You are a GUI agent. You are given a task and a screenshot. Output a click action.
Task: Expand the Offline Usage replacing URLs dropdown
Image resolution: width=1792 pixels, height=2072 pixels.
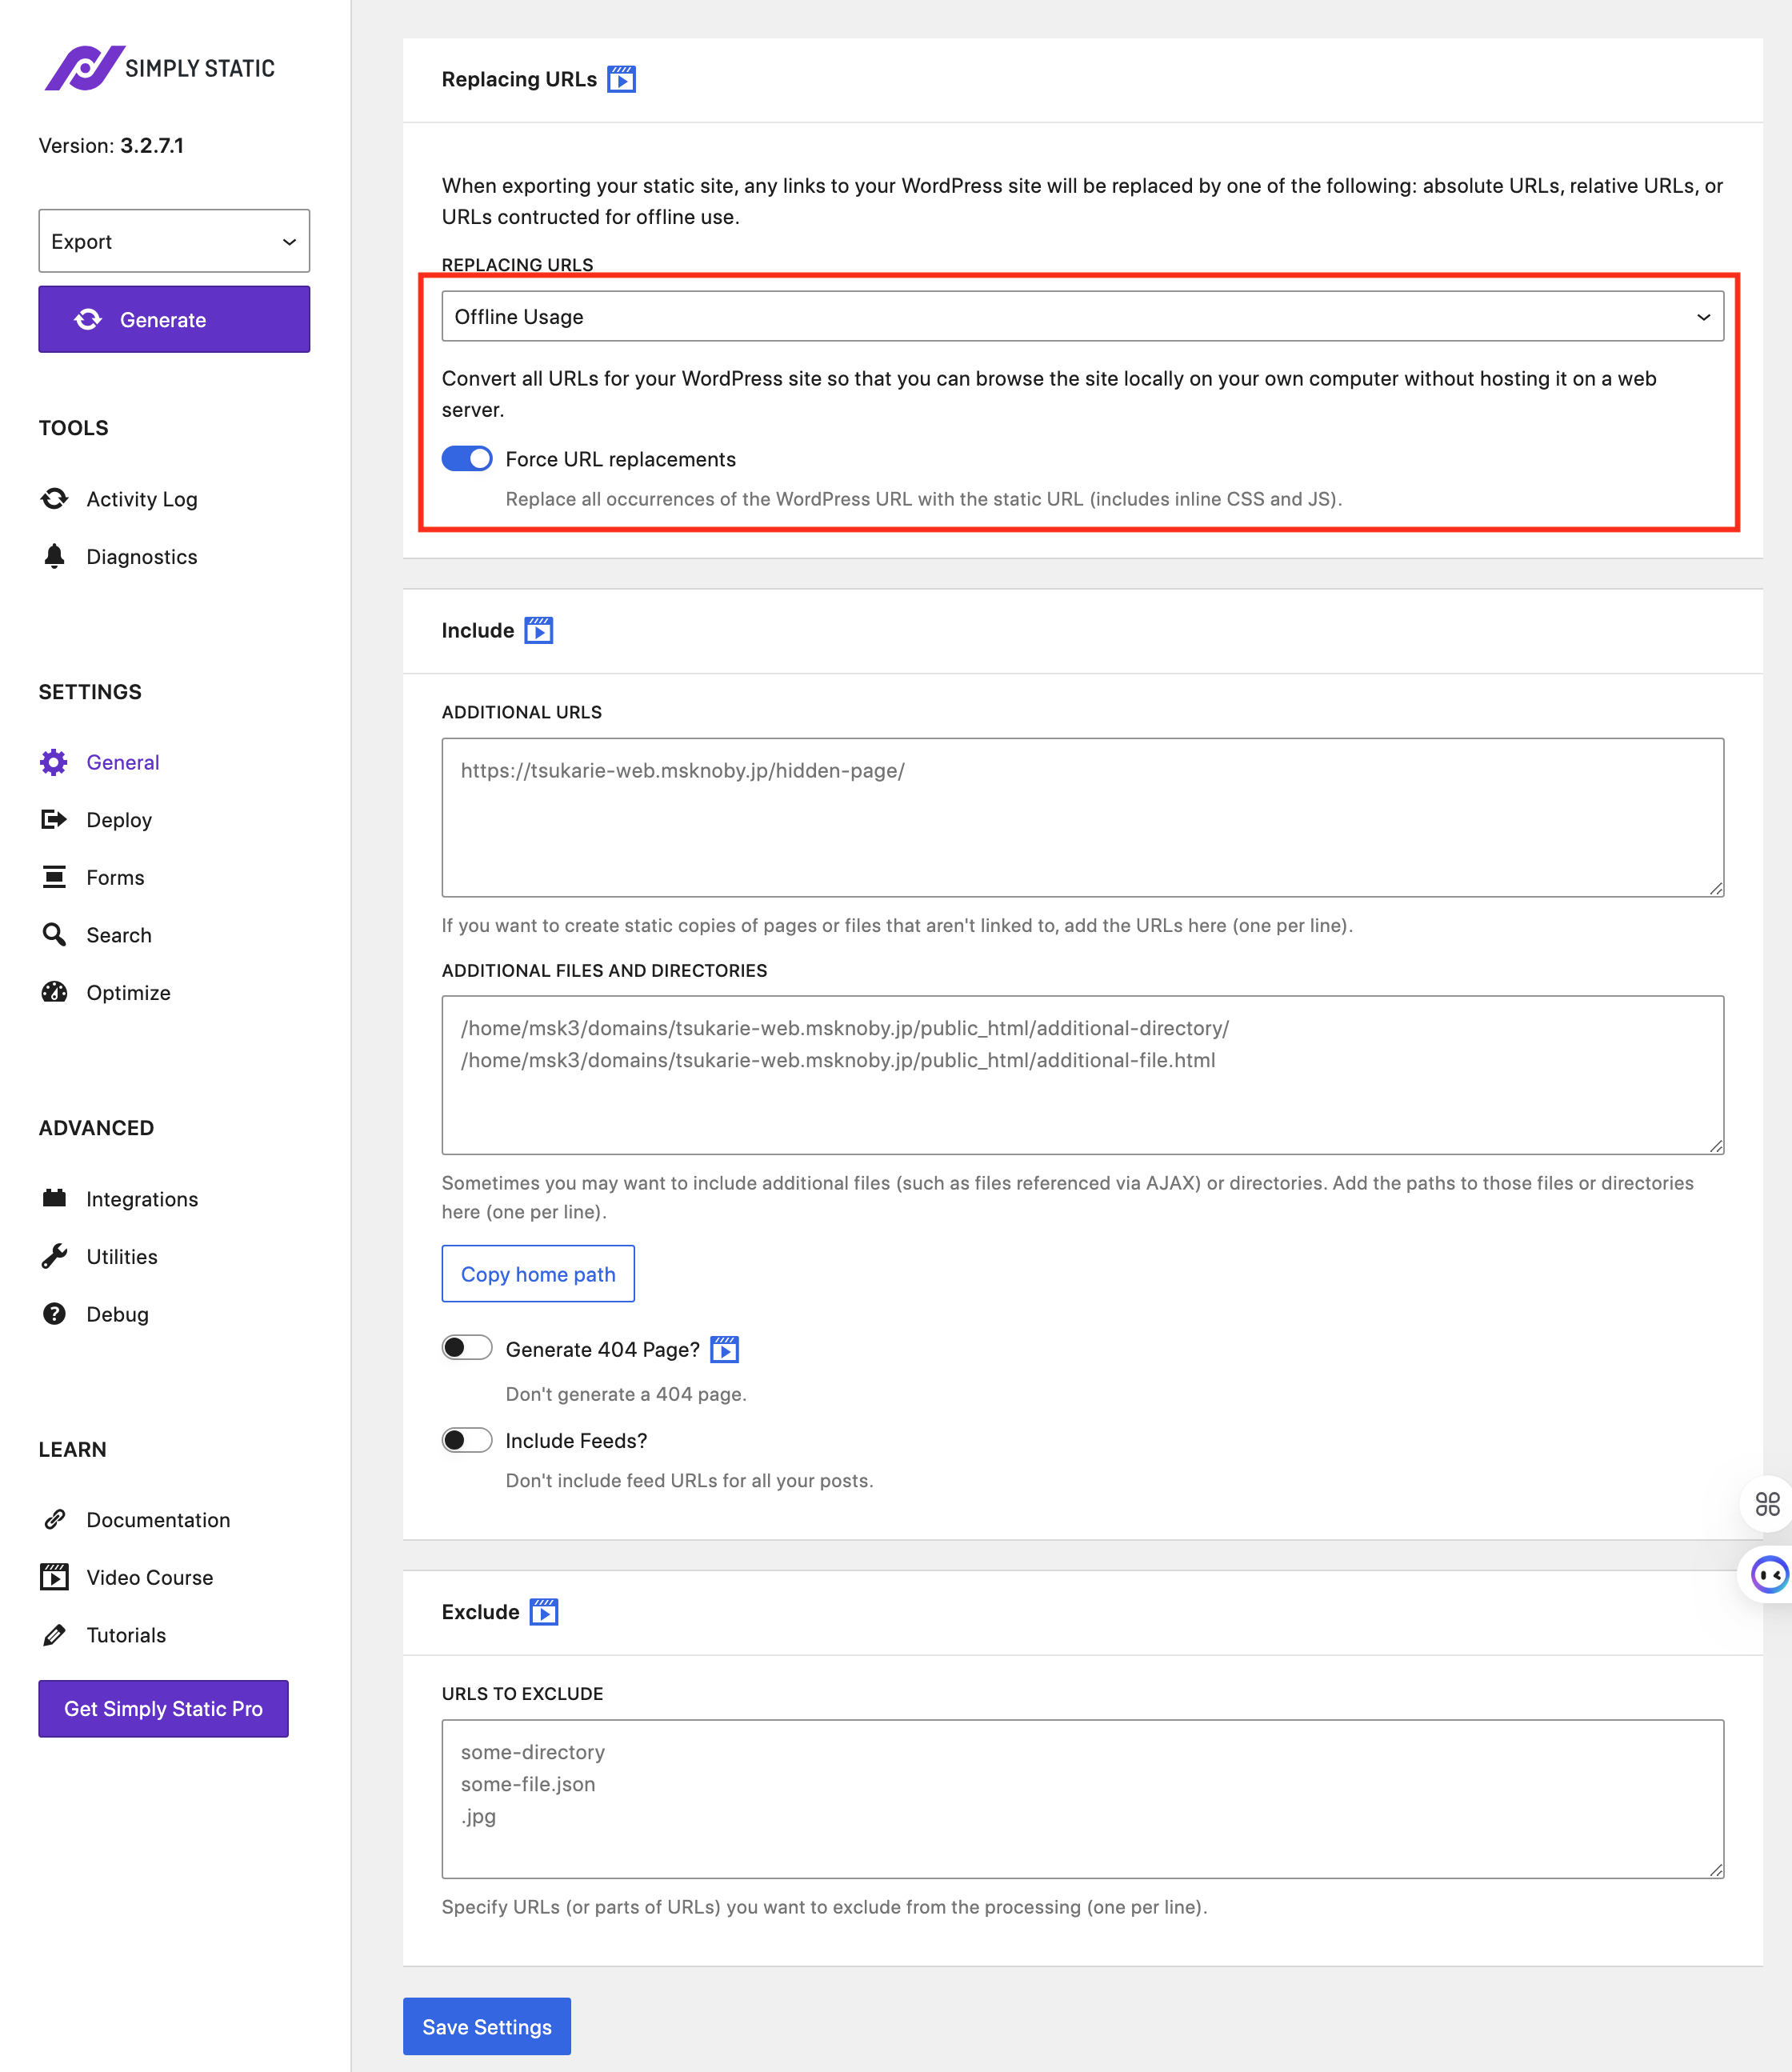(1082, 317)
